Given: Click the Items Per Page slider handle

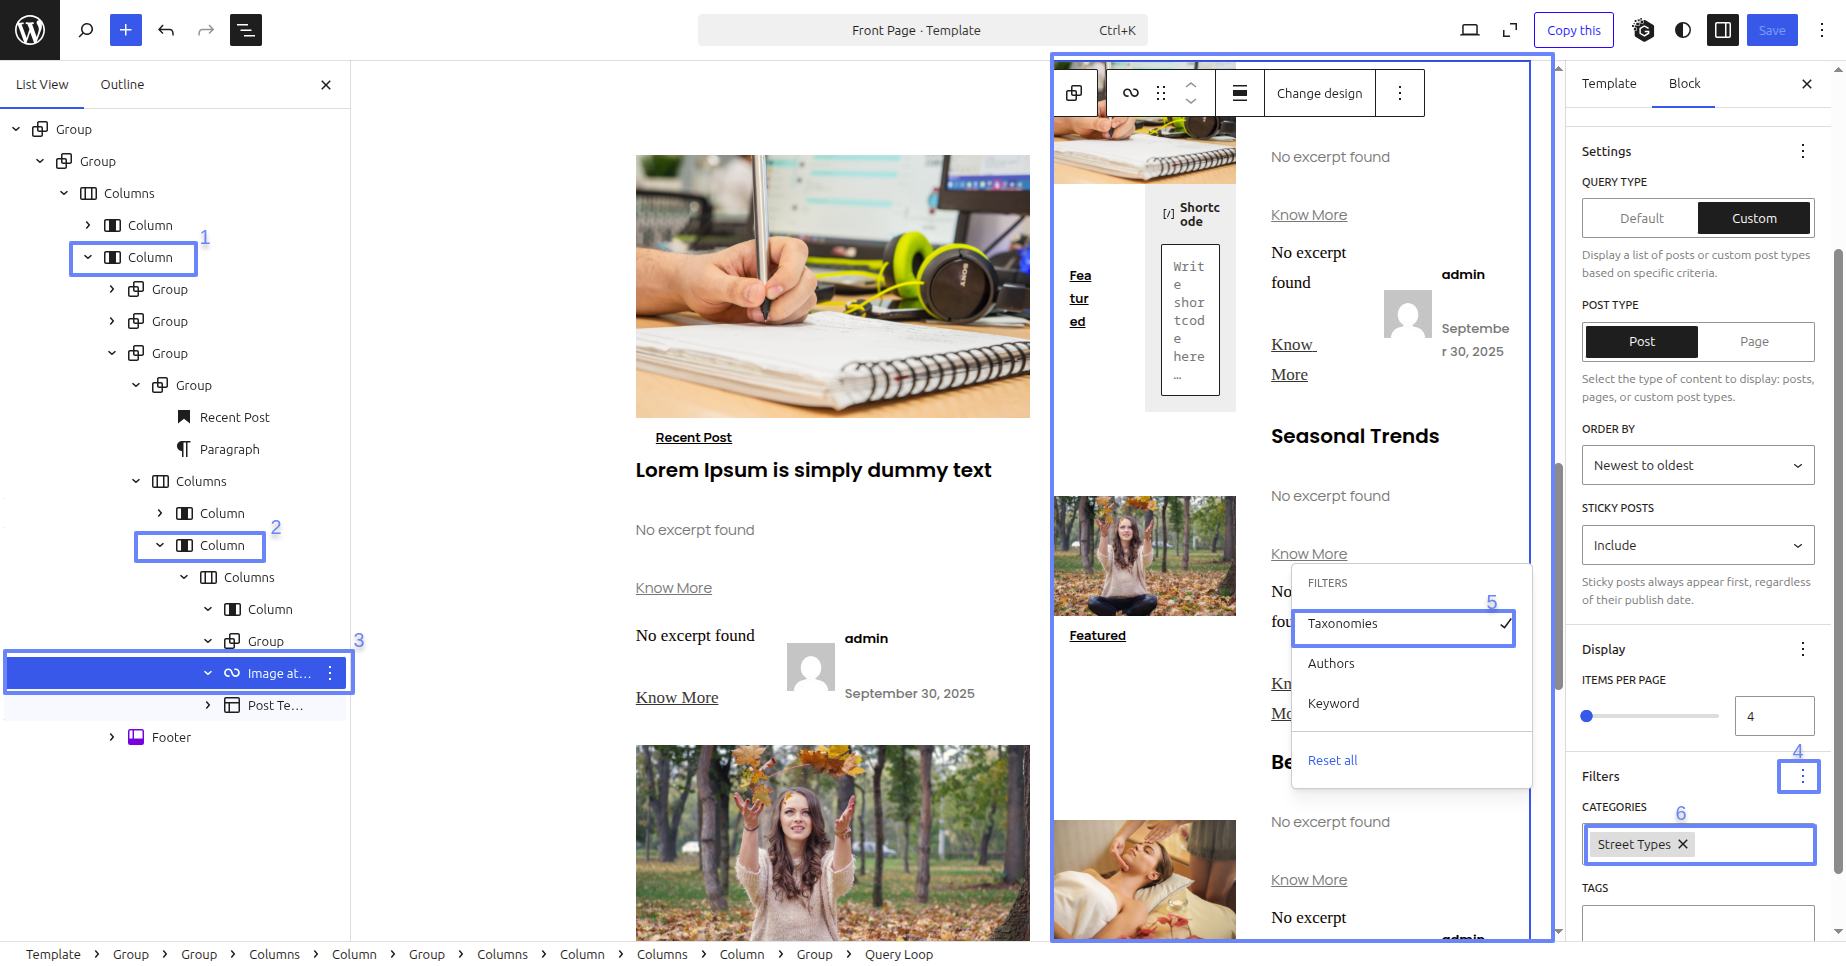Looking at the screenshot, I should [x=1587, y=716].
